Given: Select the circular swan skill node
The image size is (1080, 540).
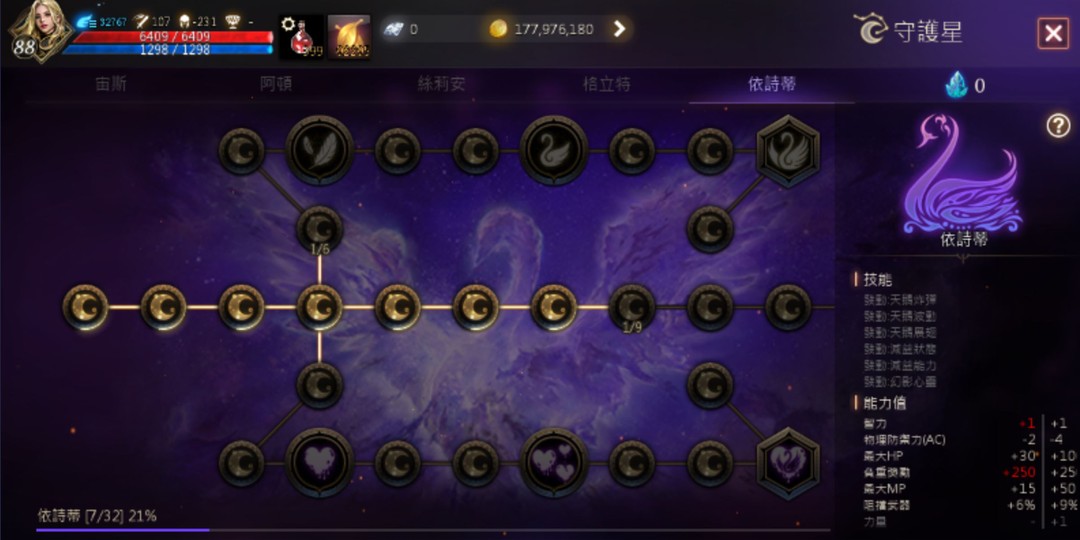Looking at the screenshot, I should [x=554, y=150].
